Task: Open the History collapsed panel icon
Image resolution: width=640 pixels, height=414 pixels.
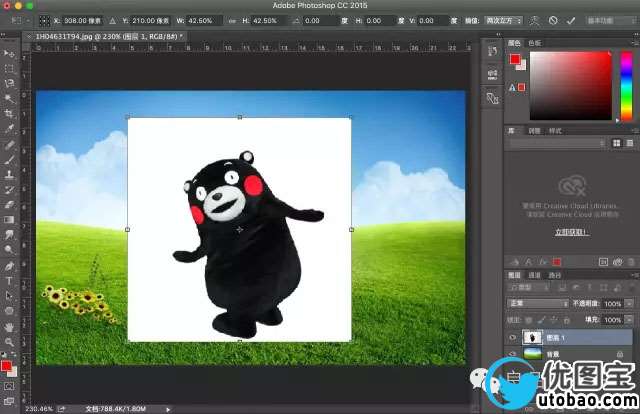Action: click(492, 51)
